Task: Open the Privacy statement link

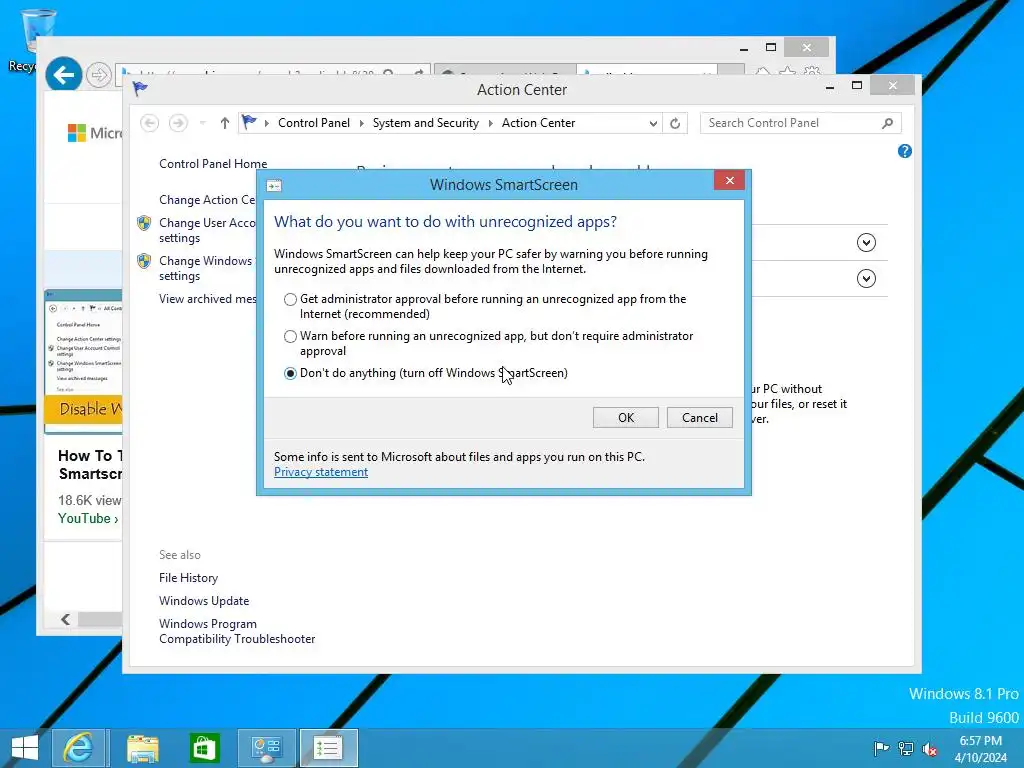Action: tap(321, 472)
